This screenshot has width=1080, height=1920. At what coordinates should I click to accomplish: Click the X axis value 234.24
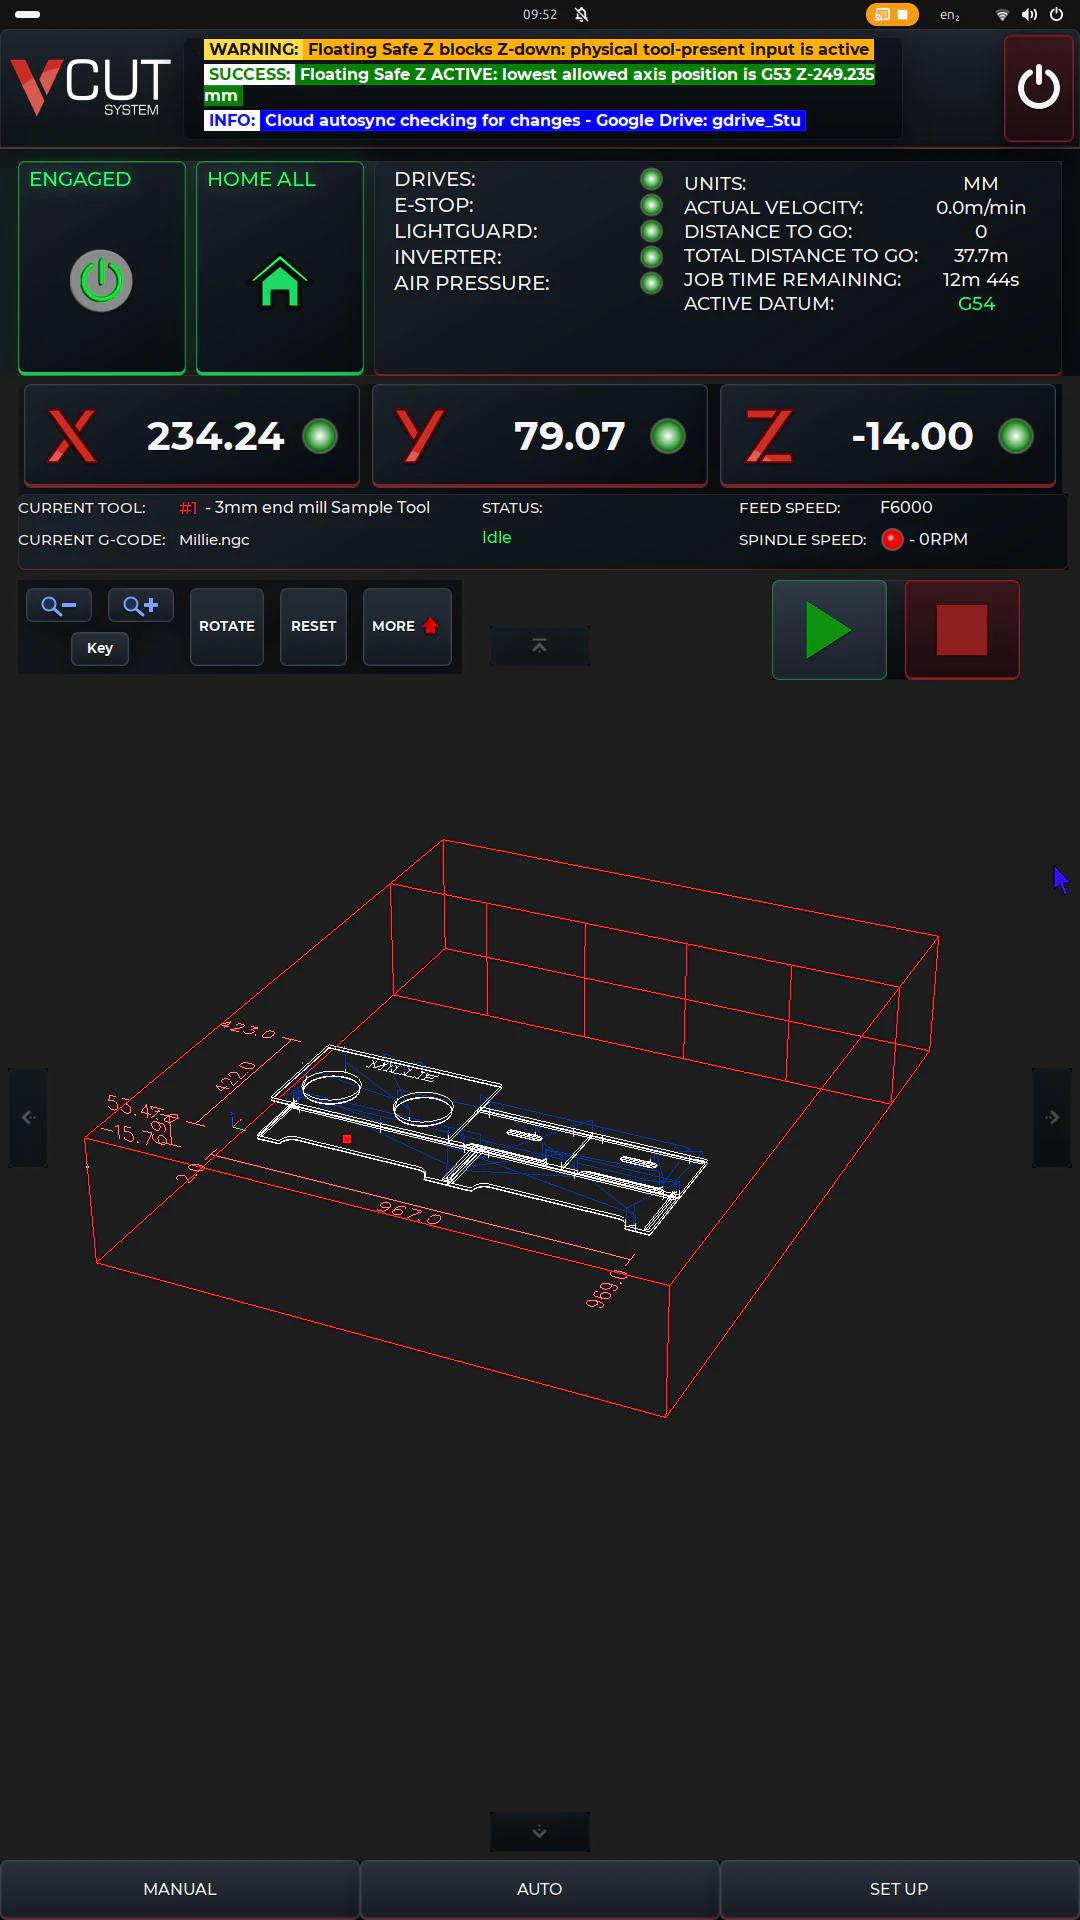[215, 436]
